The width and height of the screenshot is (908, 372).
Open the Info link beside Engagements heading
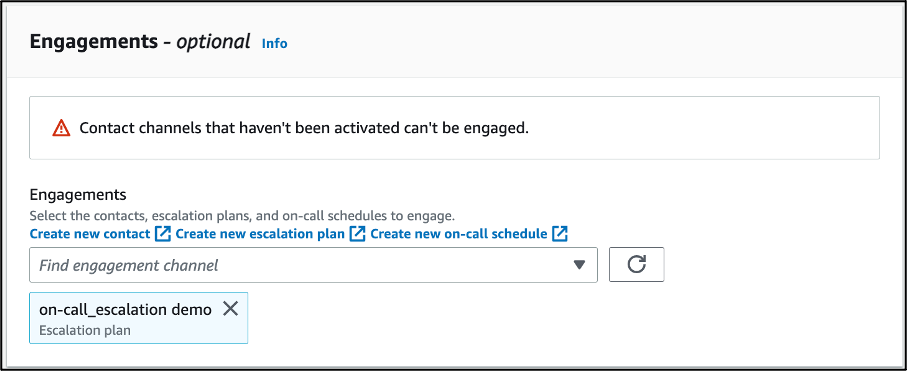tap(274, 43)
